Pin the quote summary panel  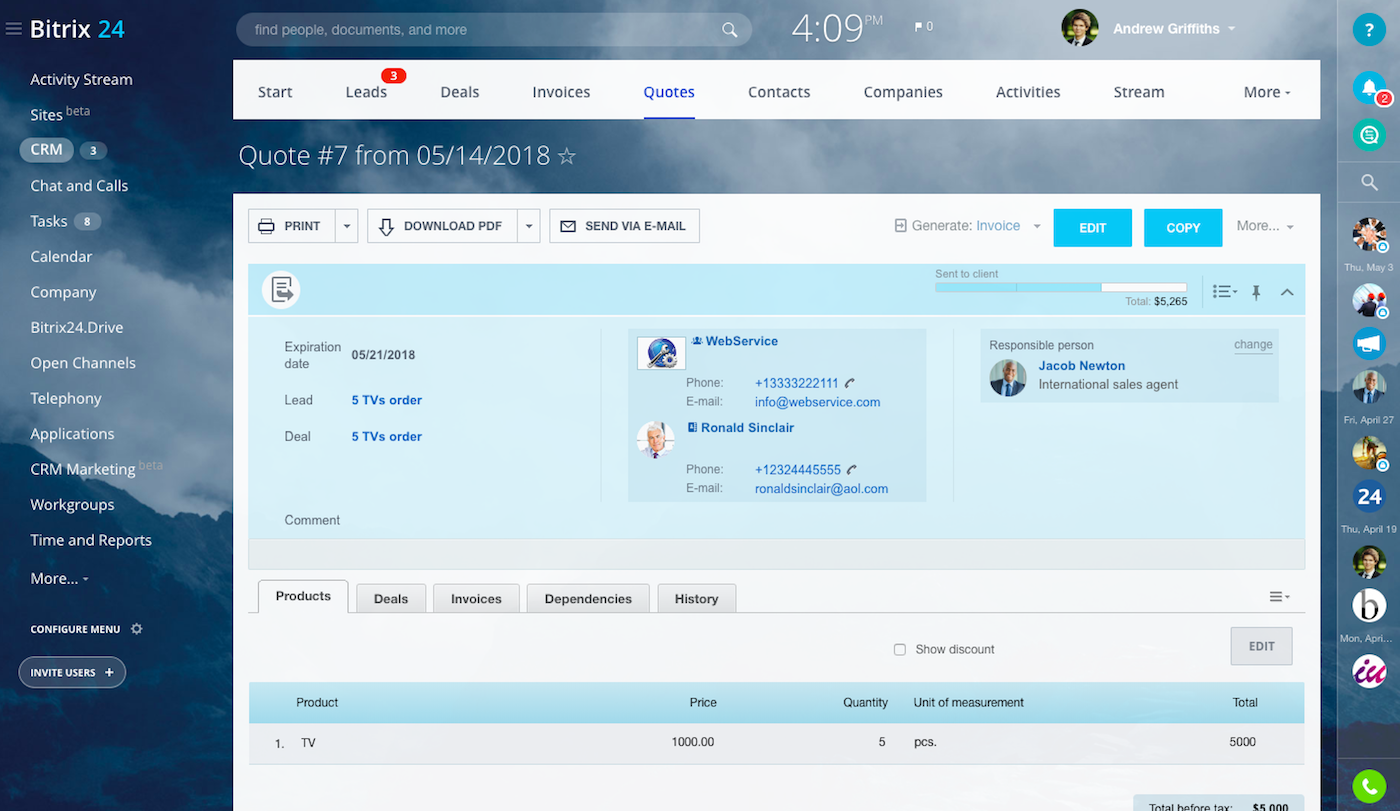coord(1256,291)
